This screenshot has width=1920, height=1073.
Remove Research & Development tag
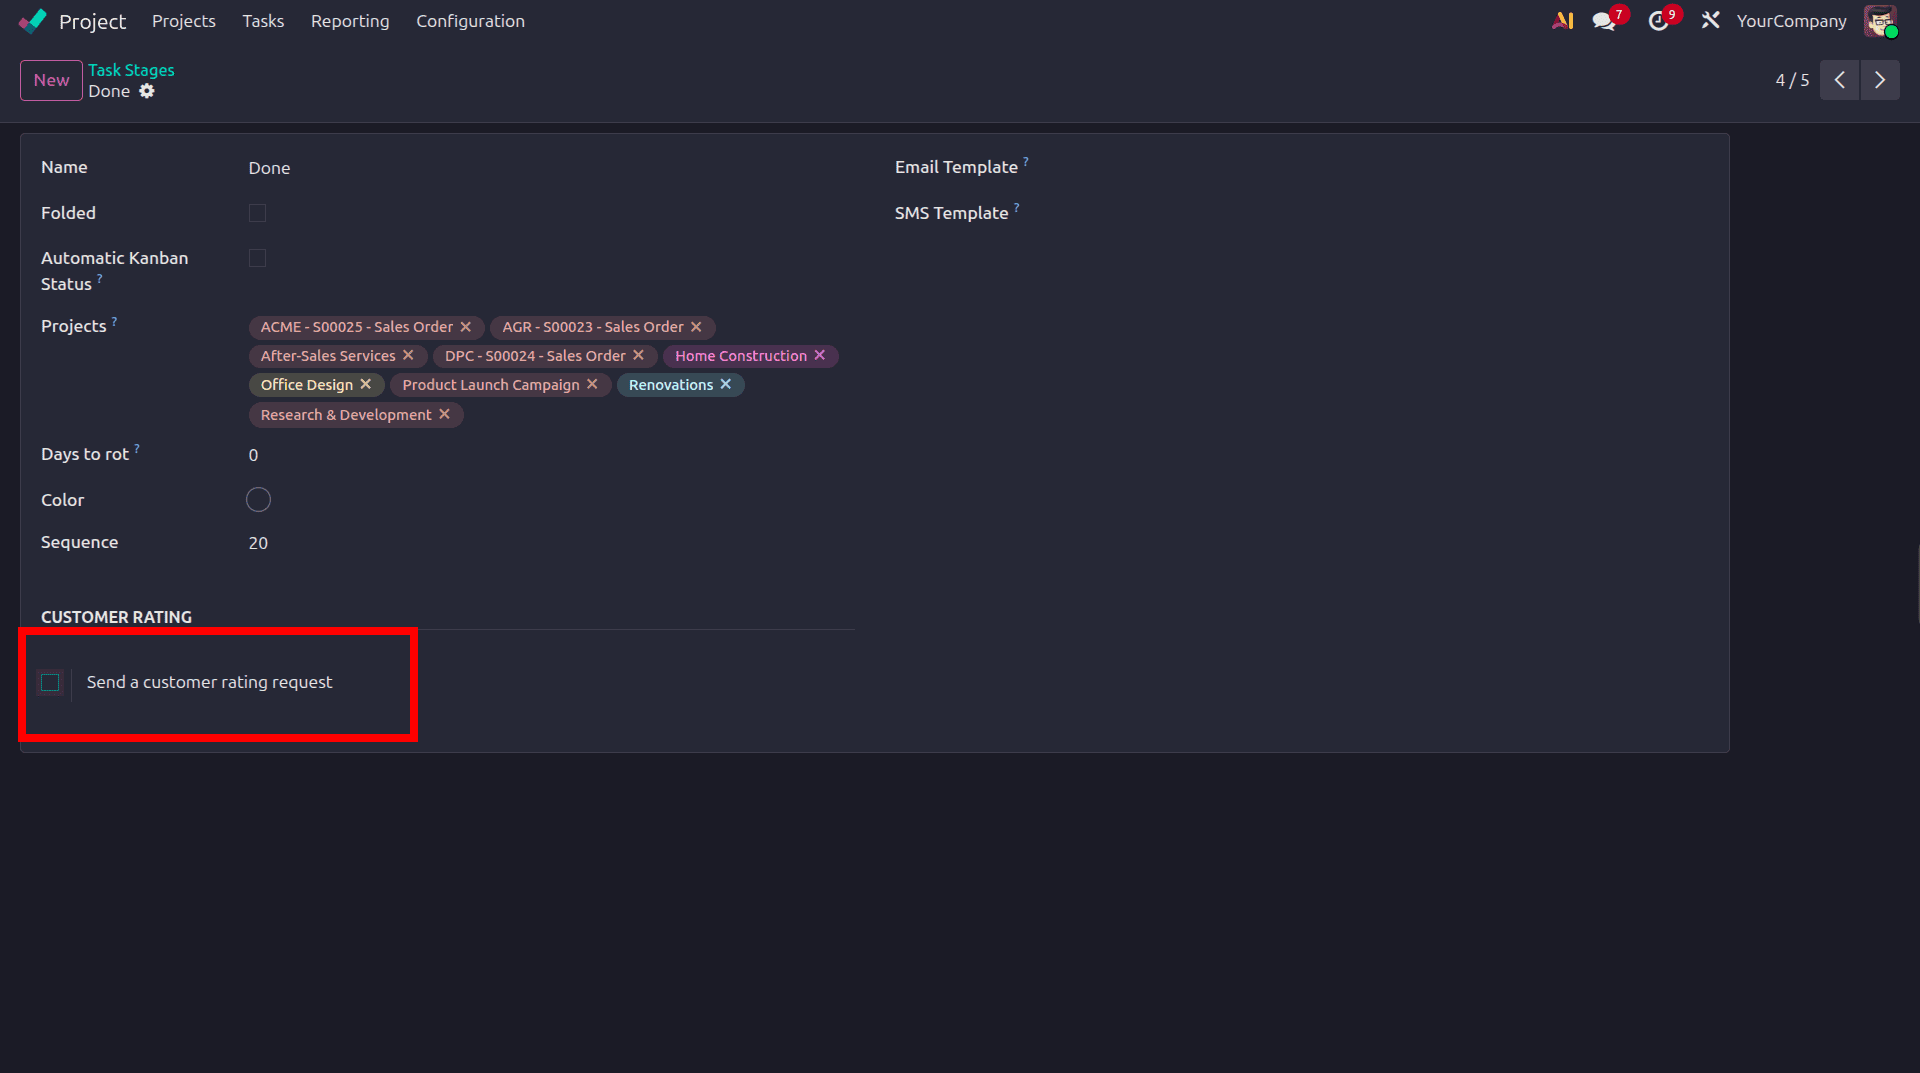pyautogui.click(x=444, y=414)
